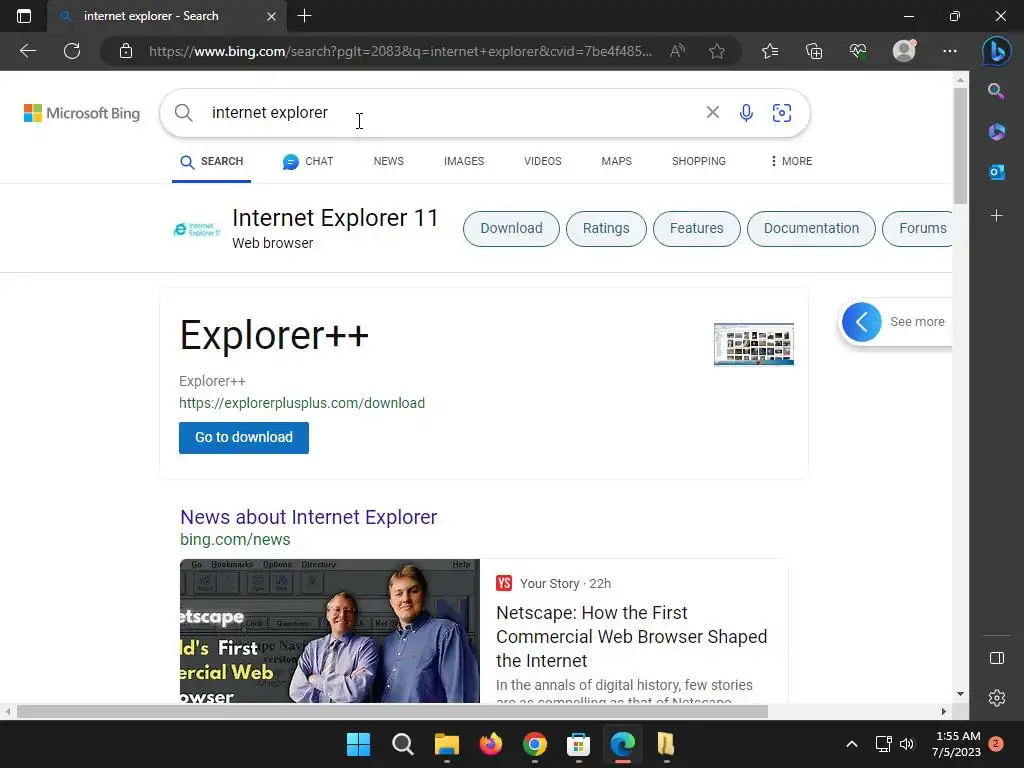Open the Windows Start menu

point(358,744)
